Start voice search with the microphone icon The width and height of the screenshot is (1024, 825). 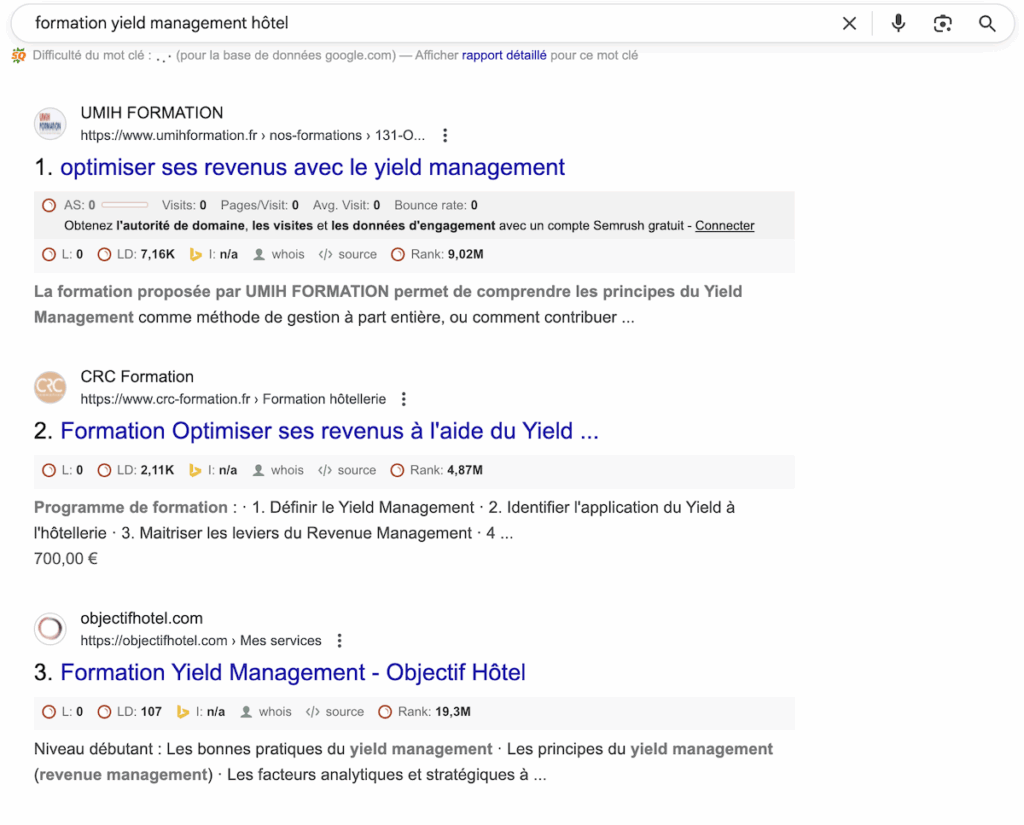[x=899, y=24]
